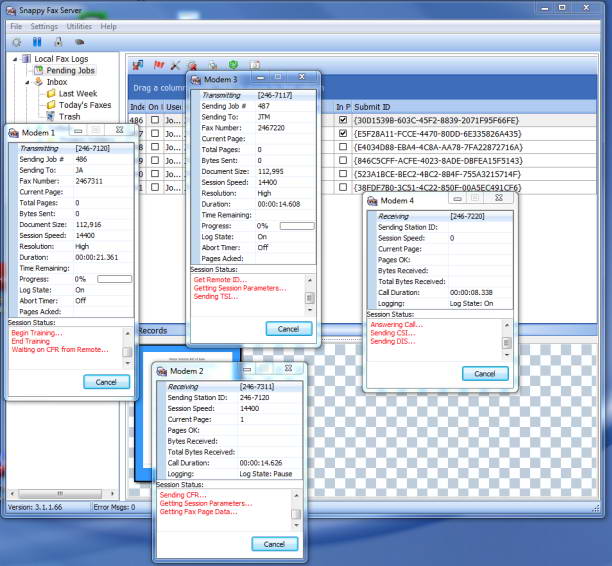Cancel the Modem 3 transmission

(289, 329)
